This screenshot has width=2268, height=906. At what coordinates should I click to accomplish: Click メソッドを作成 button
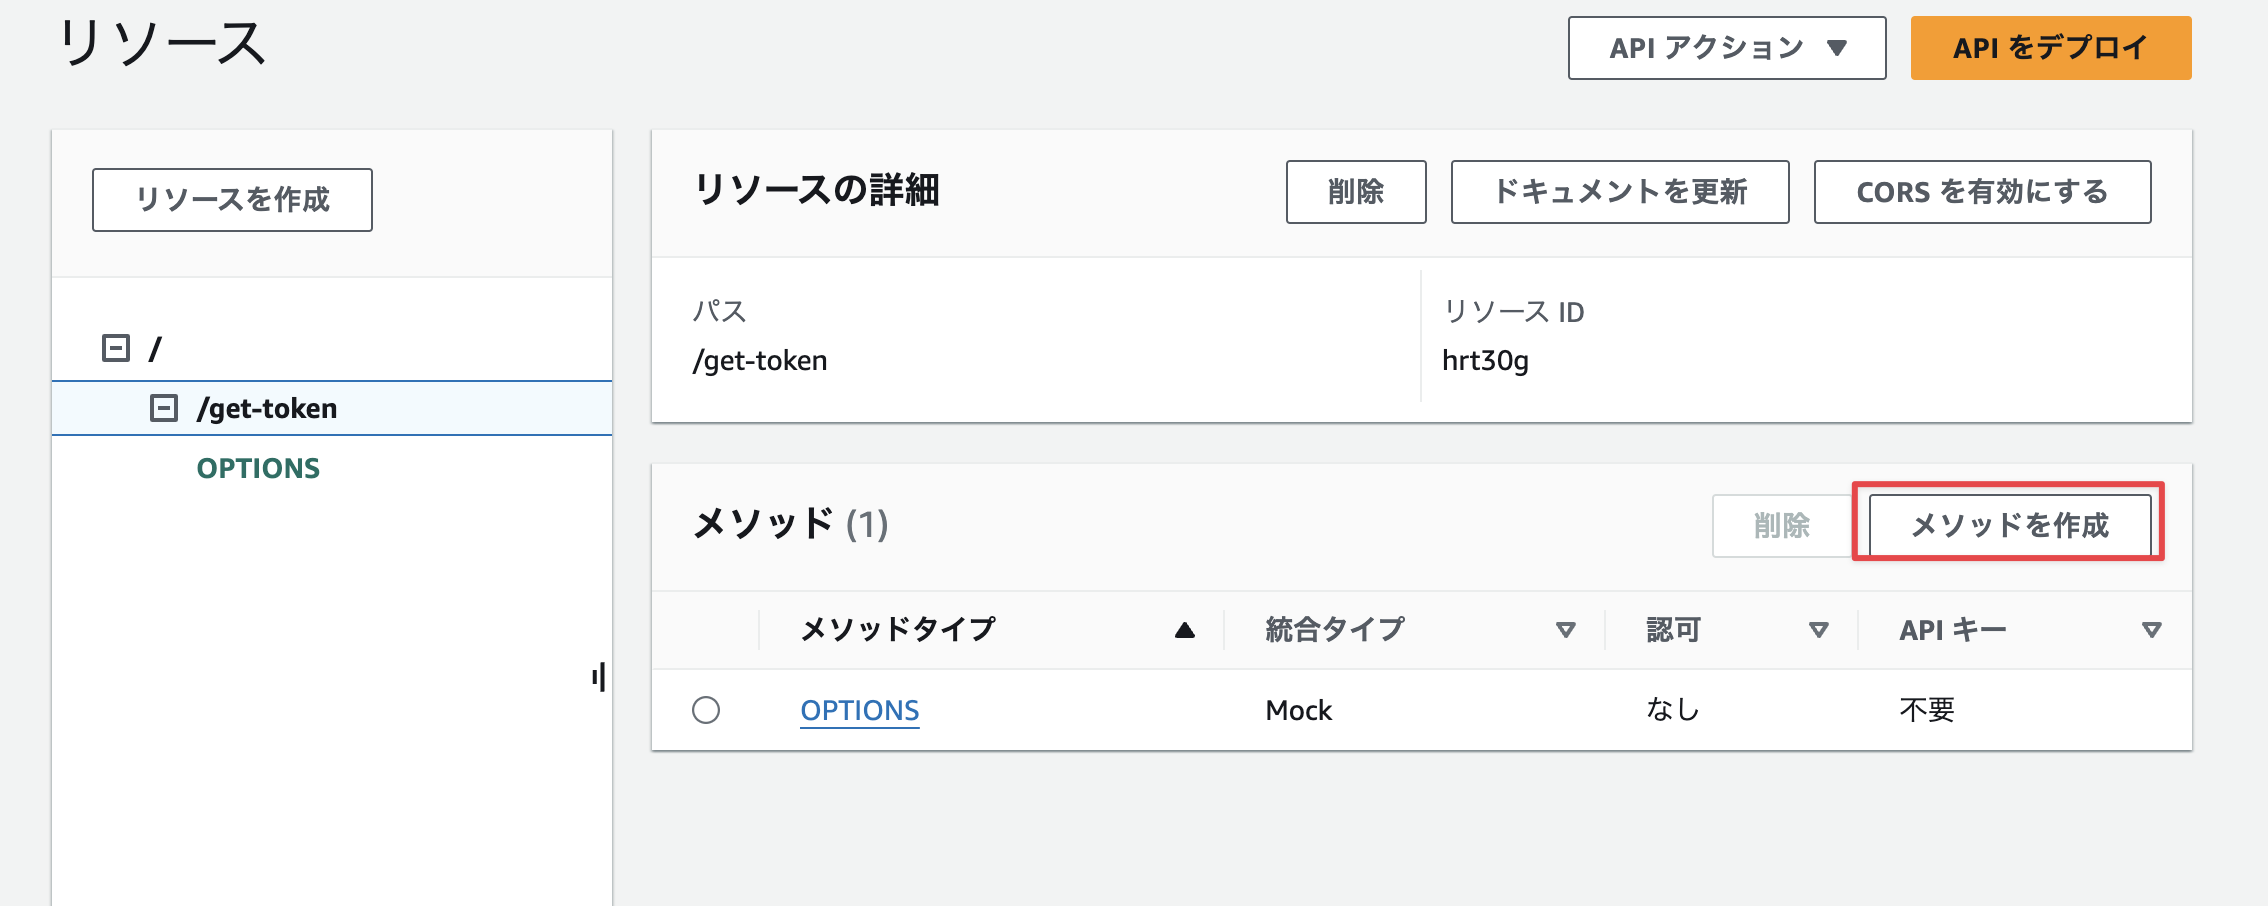pyautogui.click(x=2010, y=525)
